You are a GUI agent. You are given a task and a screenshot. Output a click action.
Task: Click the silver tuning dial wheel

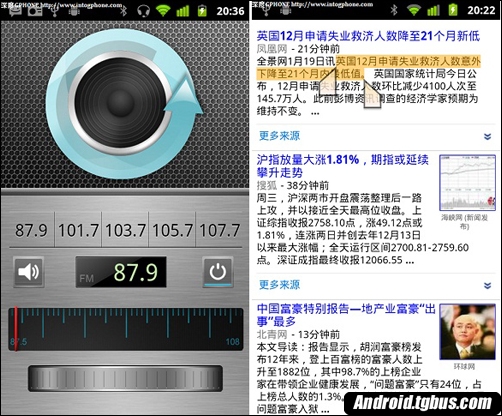[125, 378]
